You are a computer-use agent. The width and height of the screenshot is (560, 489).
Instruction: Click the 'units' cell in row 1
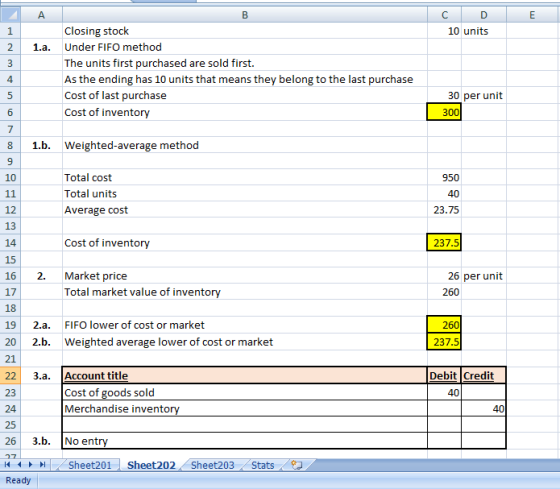484,31
